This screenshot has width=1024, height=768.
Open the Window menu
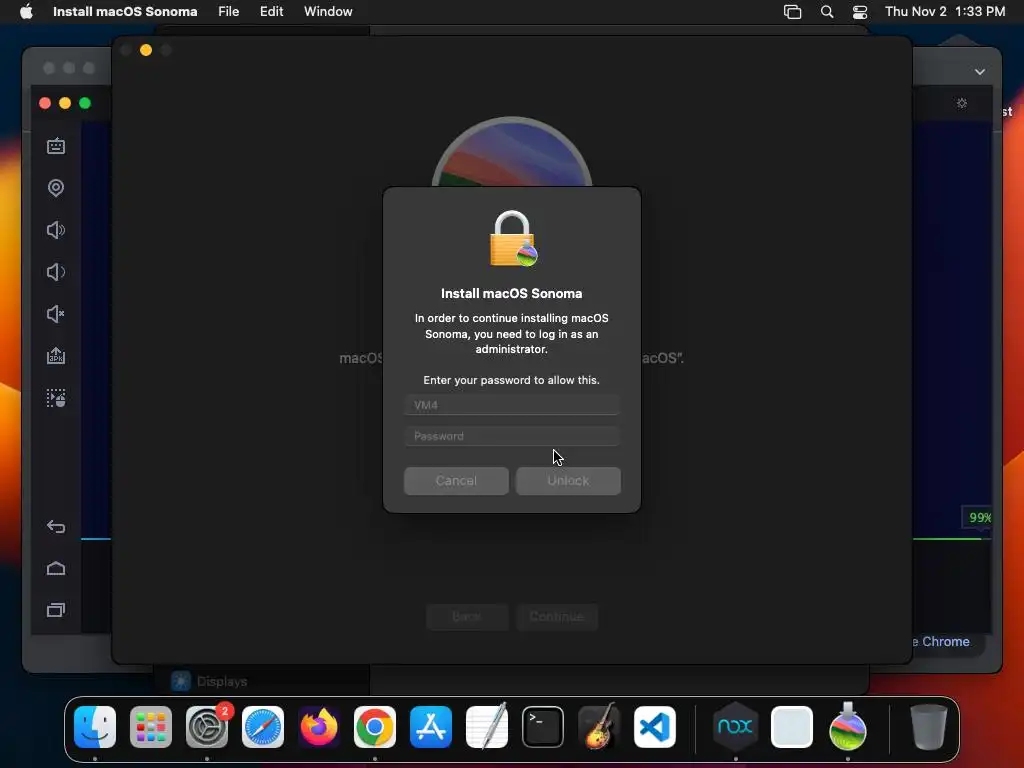(328, 11)
